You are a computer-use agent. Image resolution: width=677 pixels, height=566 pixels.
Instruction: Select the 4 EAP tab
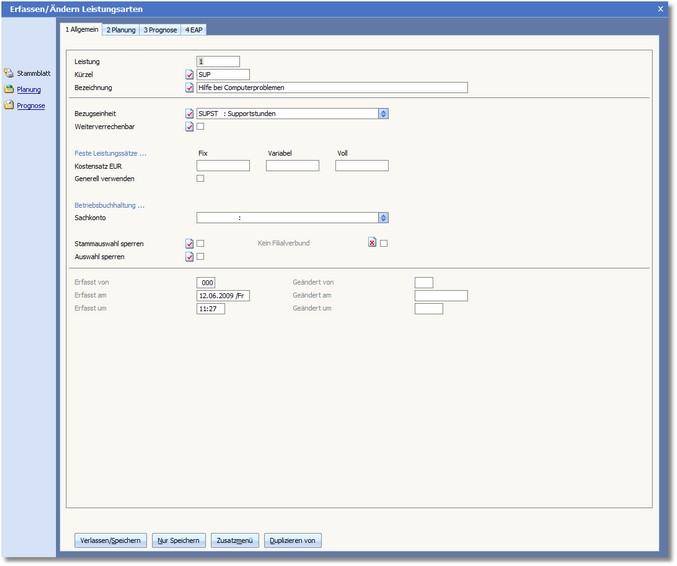[x=194, y=30]
